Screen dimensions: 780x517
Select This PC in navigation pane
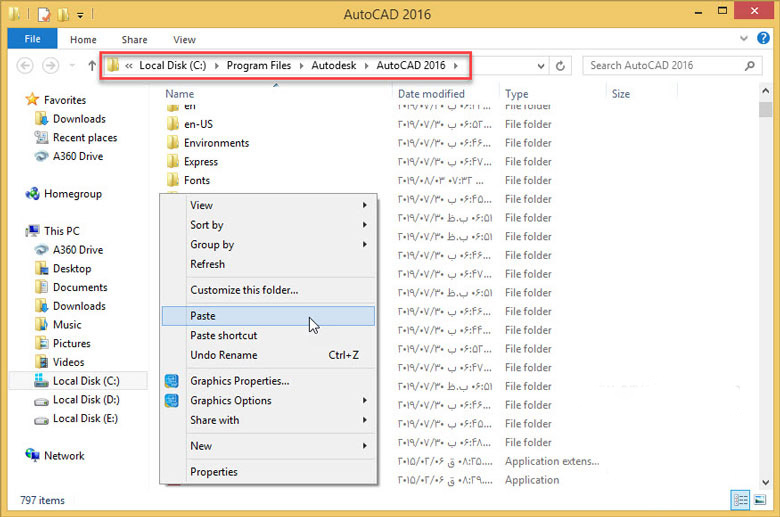click(53, 231)
